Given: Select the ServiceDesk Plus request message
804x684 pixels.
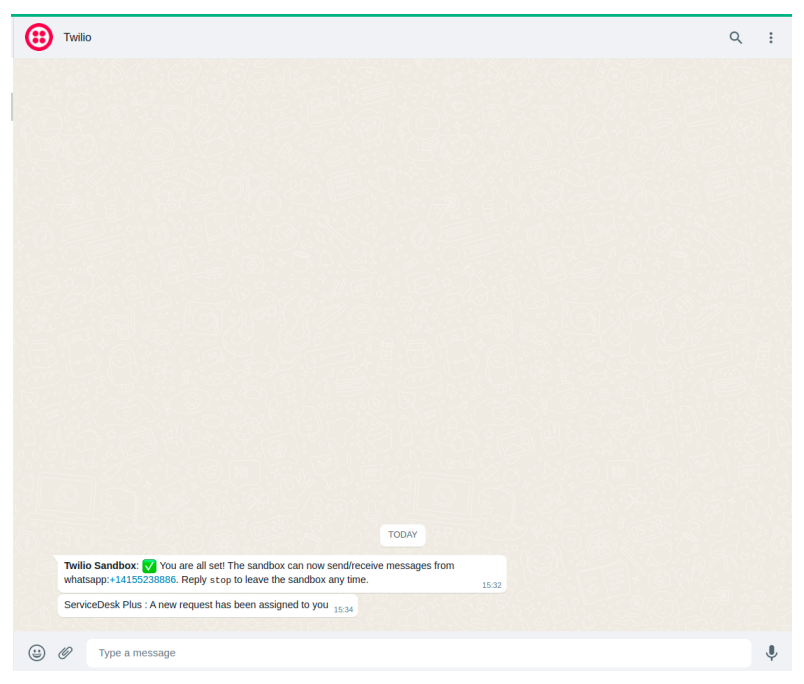Looking at the screenshot, I should [196, 604].
